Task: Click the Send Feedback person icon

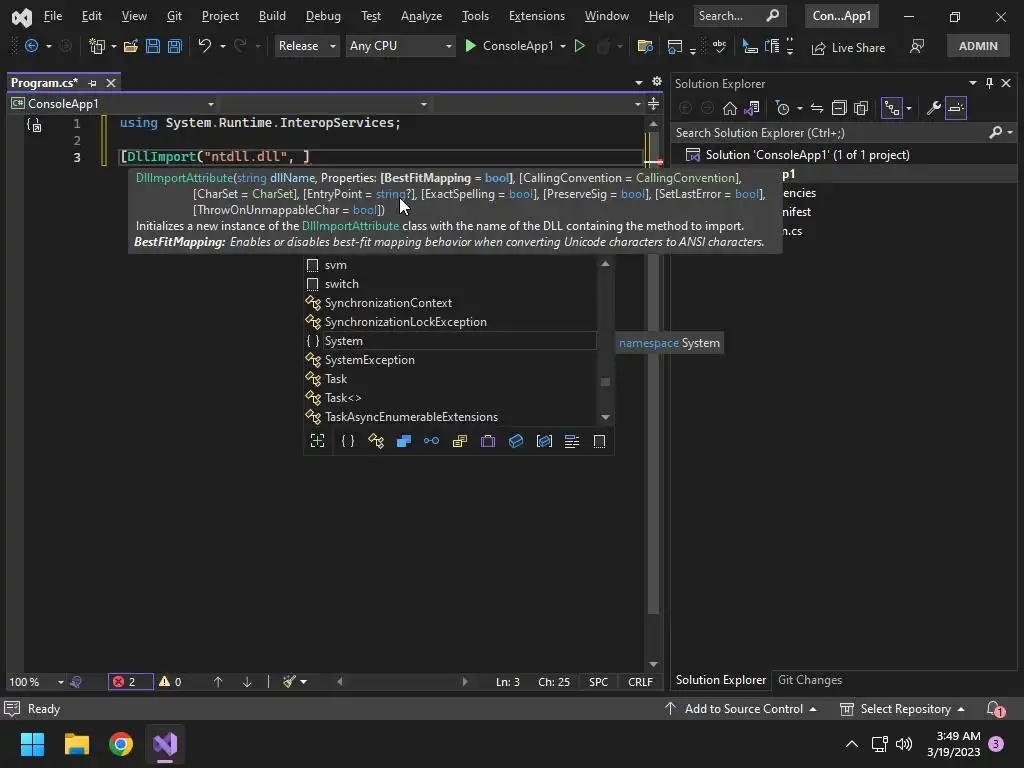Action: point(917,46)
